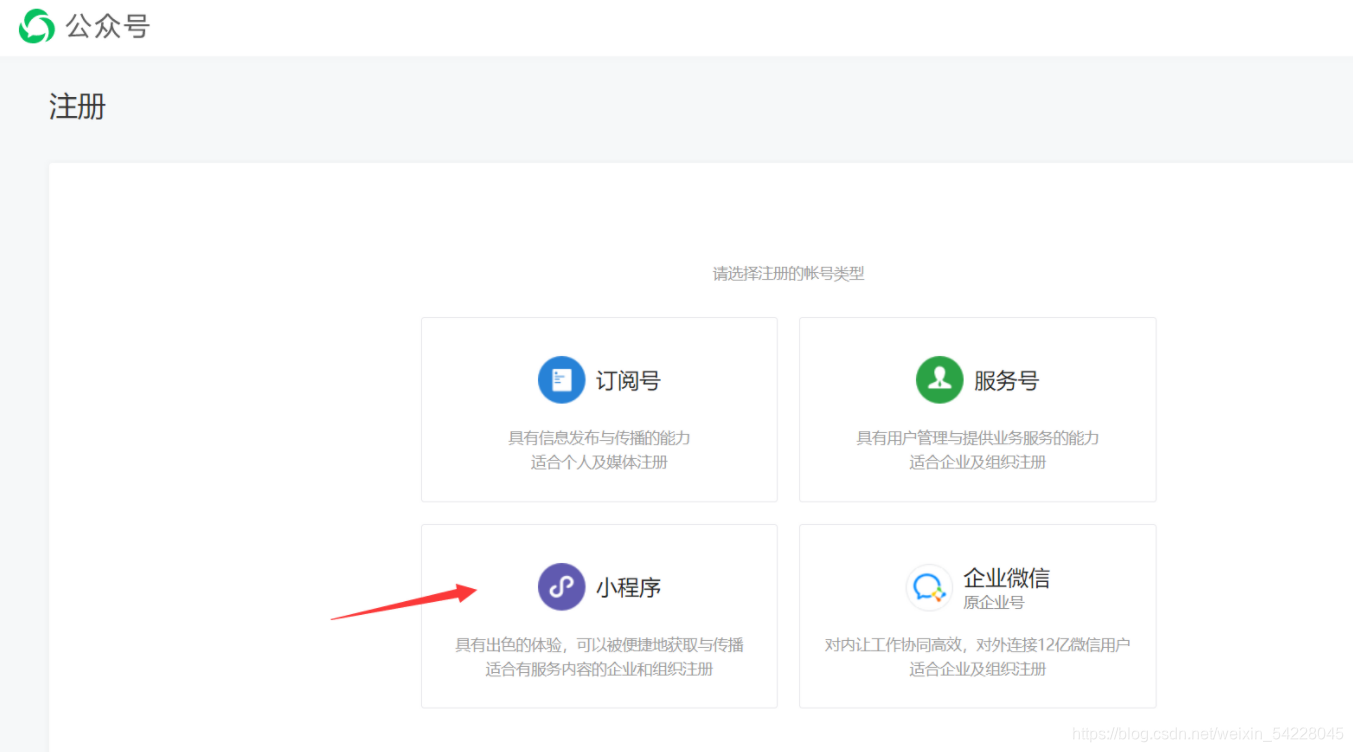
Task: Choose the 小程序 account type title
Action: [628, 588]
